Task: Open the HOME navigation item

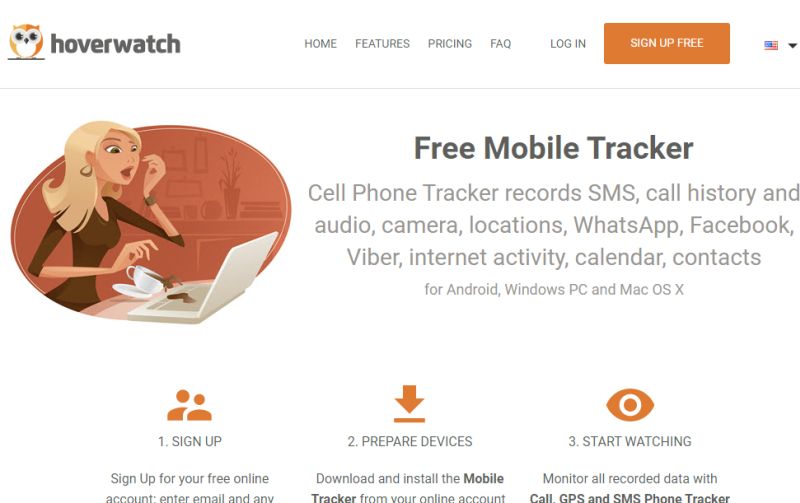Action: pyautogui.click(x=320, y=44)
